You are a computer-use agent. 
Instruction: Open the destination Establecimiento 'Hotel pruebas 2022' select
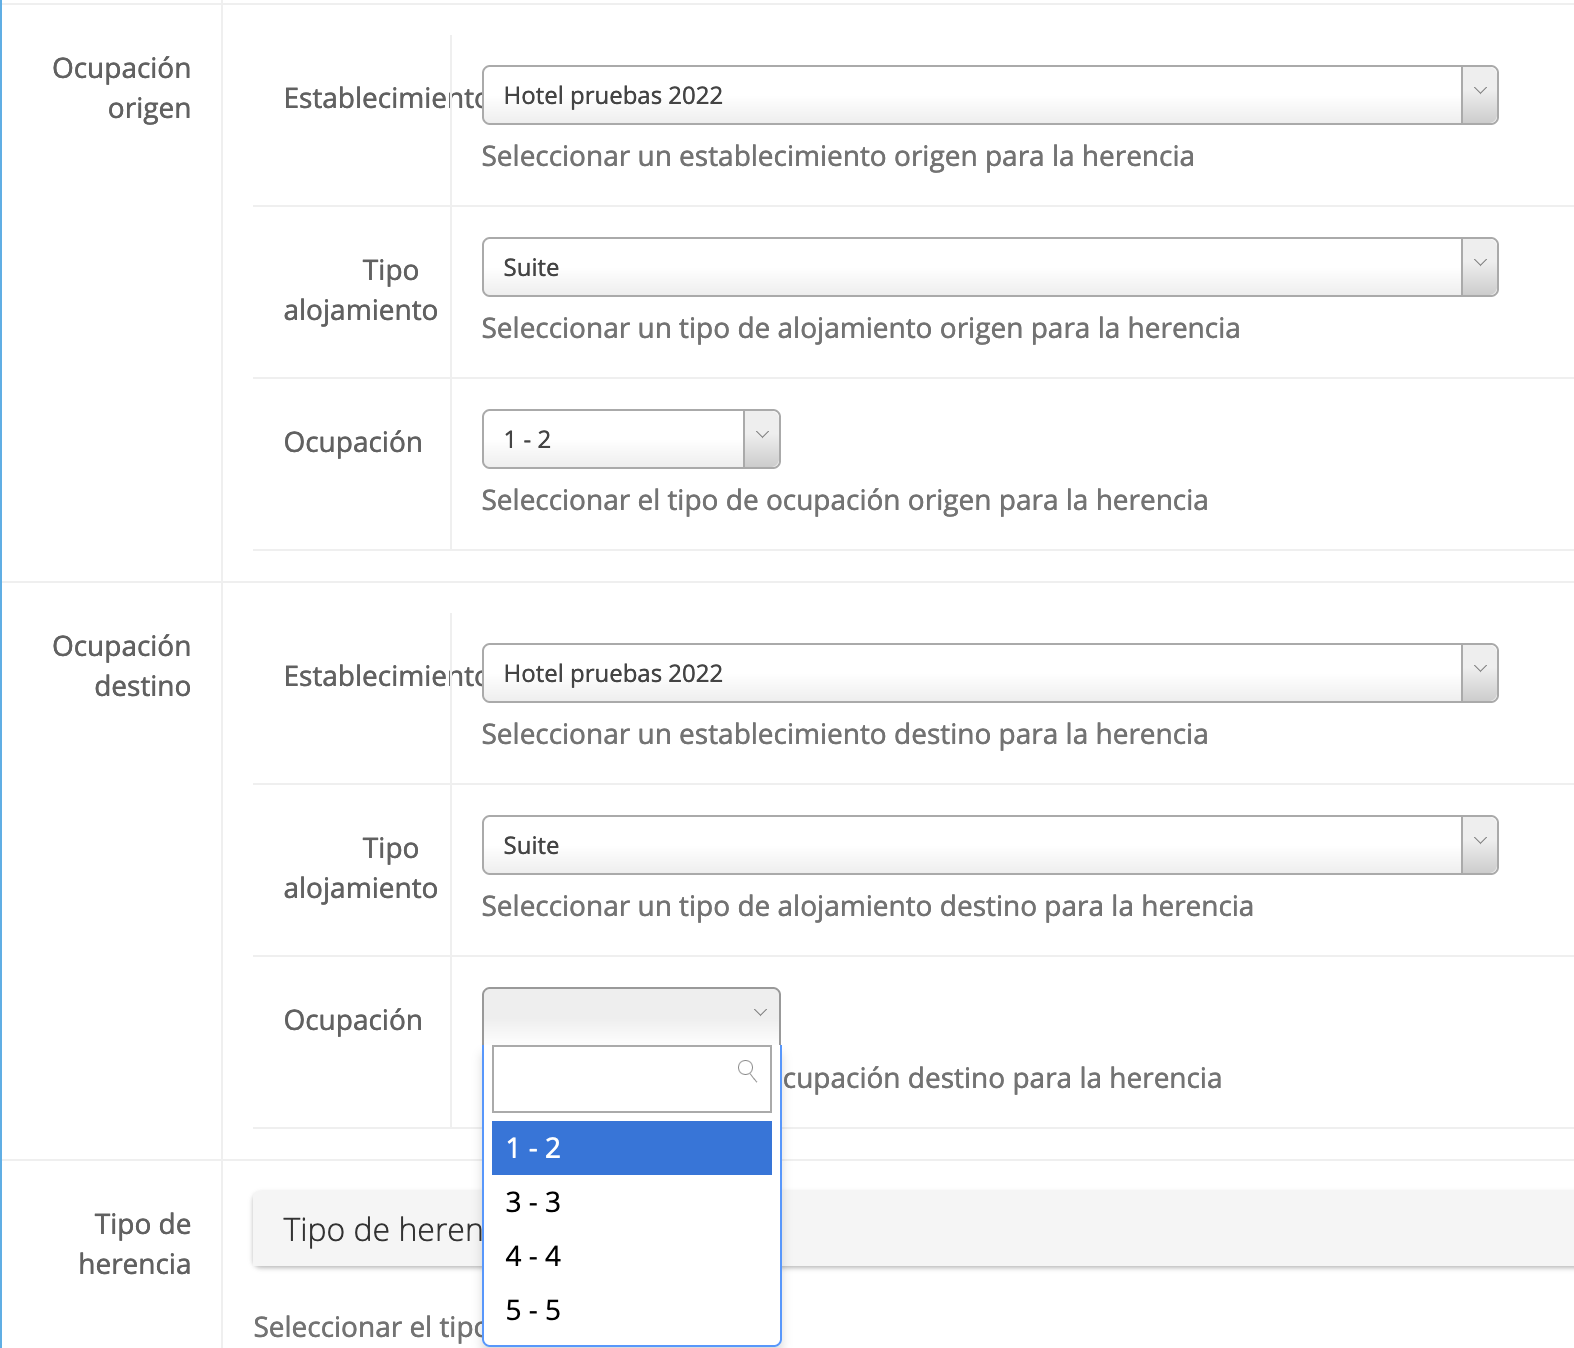point(970,674)
